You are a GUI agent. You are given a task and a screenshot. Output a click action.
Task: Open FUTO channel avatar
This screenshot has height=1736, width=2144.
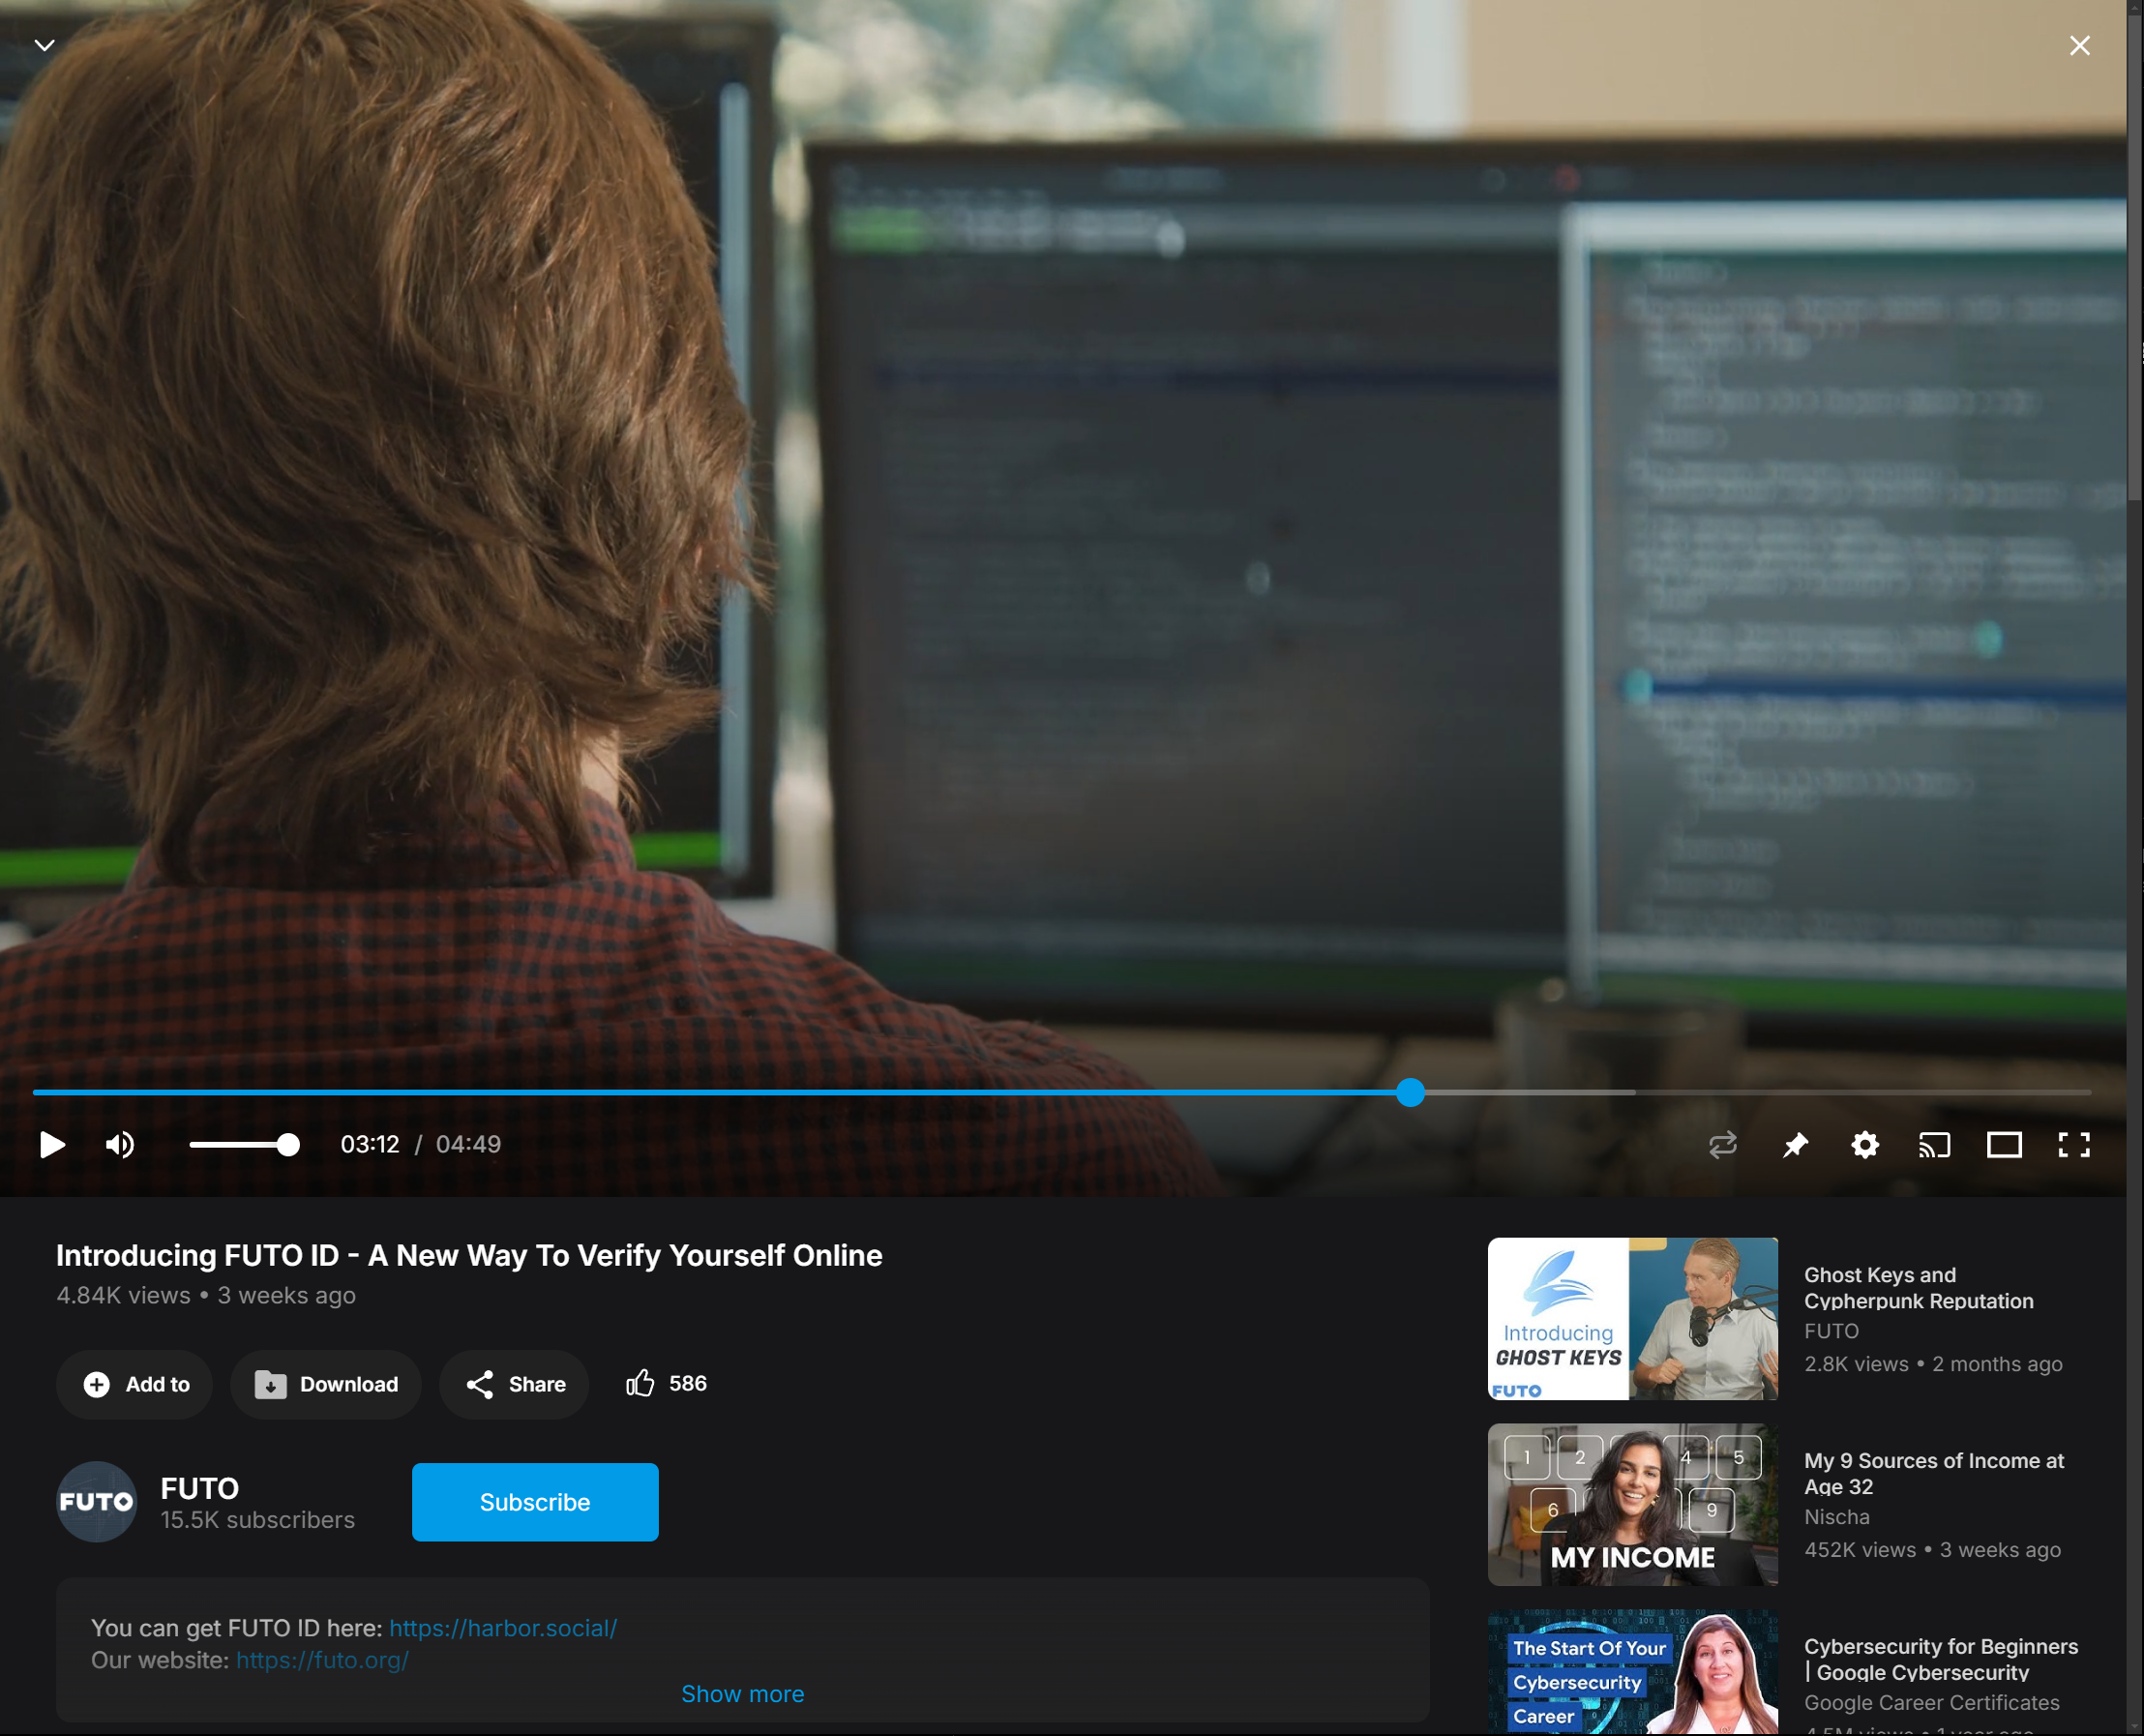pyautogui.click(x=97, y=1502)
